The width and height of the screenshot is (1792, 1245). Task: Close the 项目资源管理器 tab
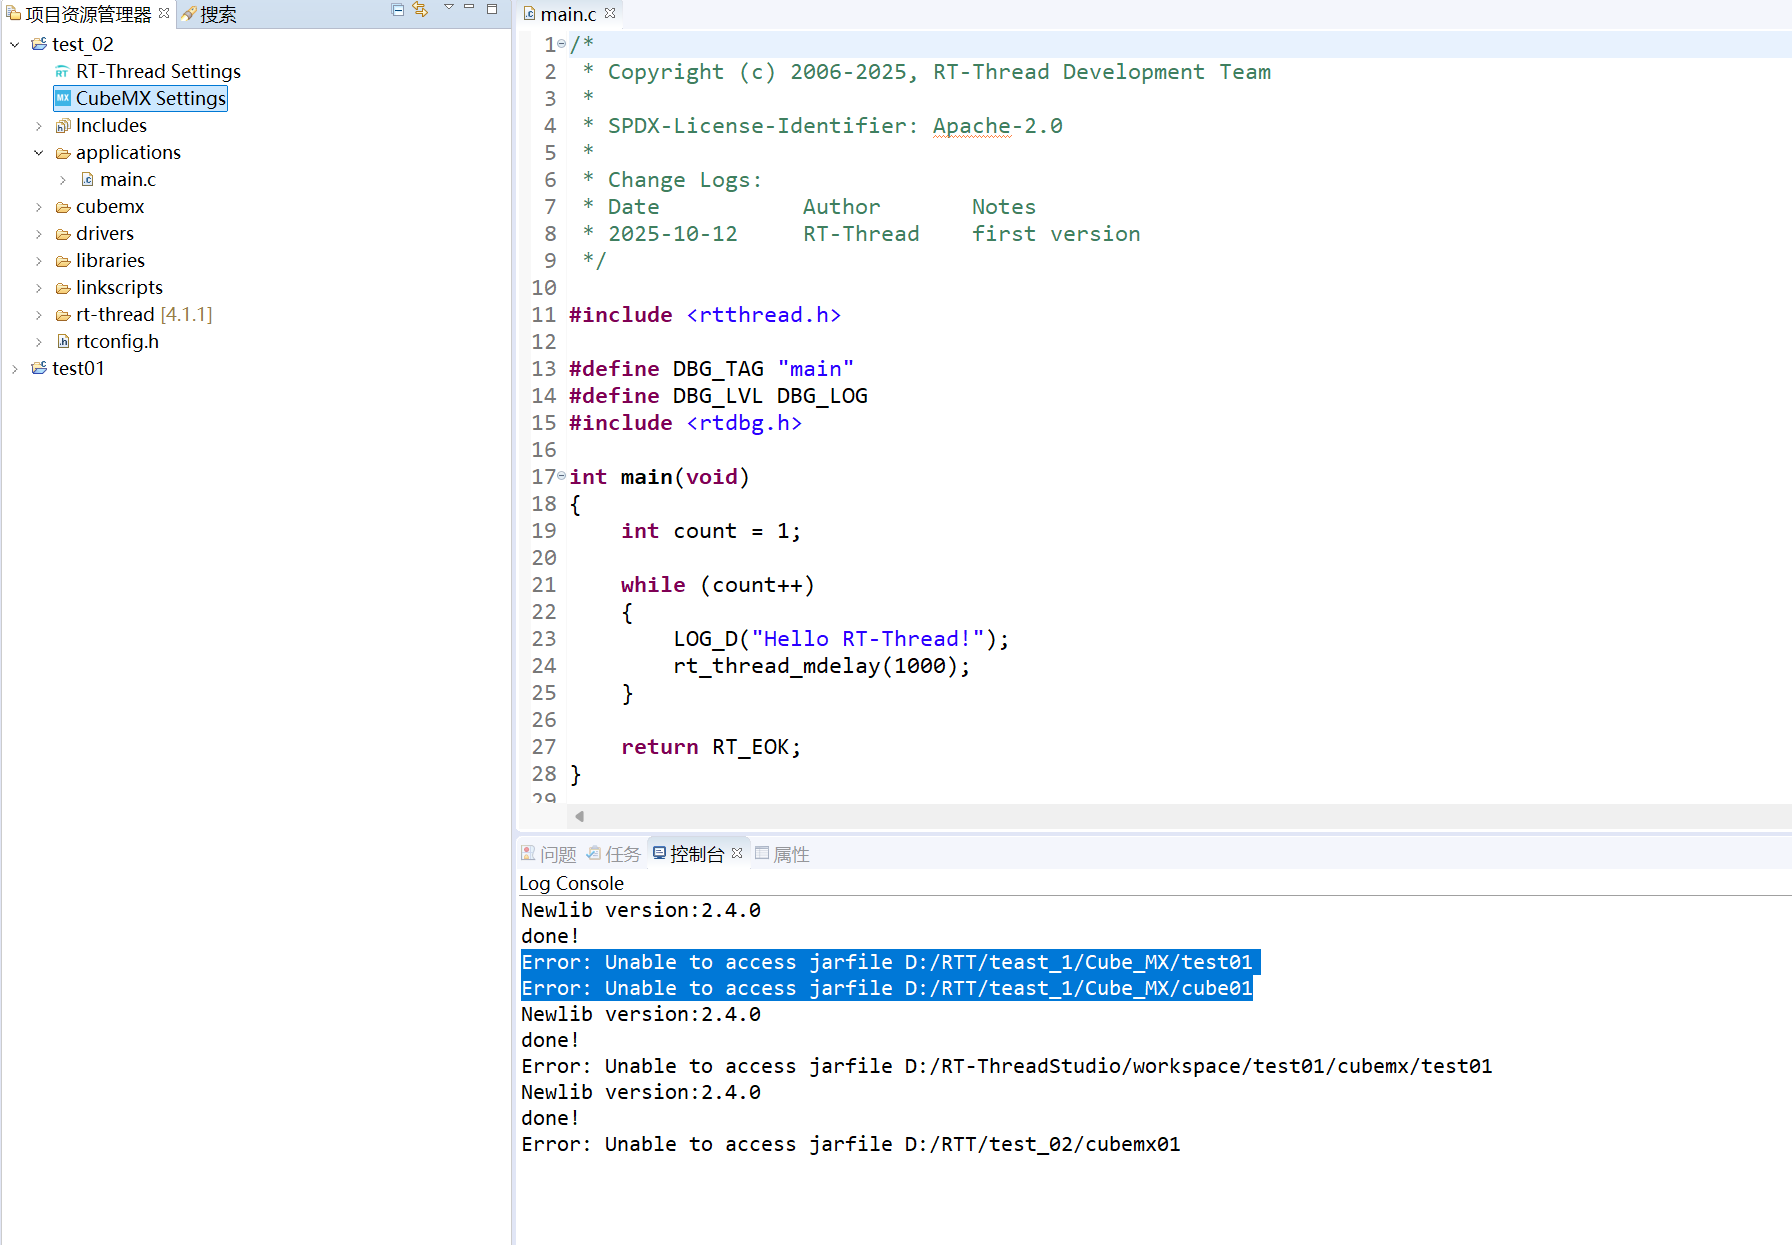164,13
